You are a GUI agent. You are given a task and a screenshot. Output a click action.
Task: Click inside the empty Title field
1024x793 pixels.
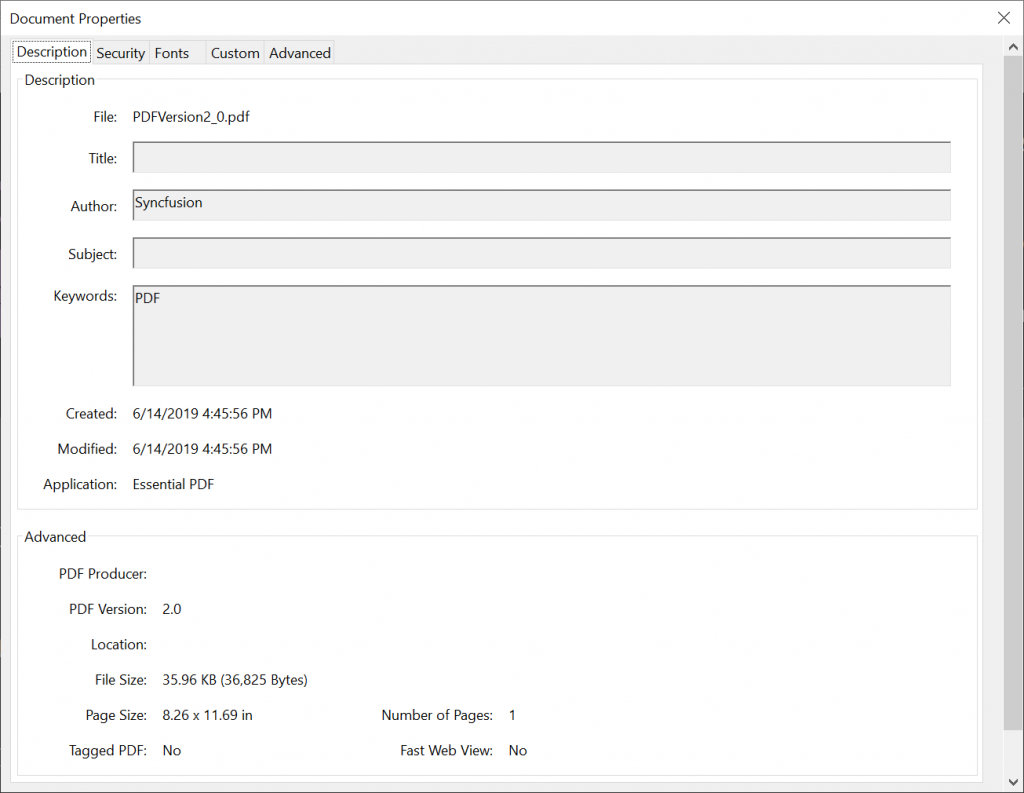(x=540, y=157)
